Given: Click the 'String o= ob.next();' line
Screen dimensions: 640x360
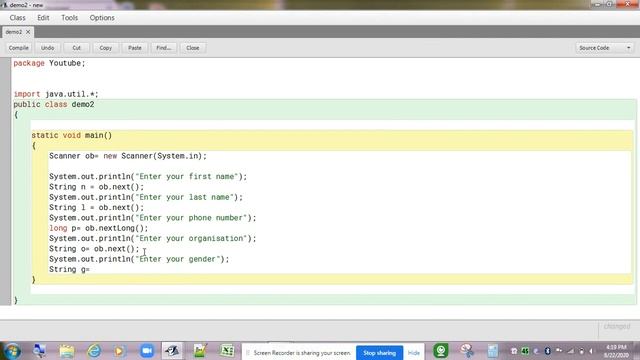Looking at the screenshot, I should tap(94, 249).
